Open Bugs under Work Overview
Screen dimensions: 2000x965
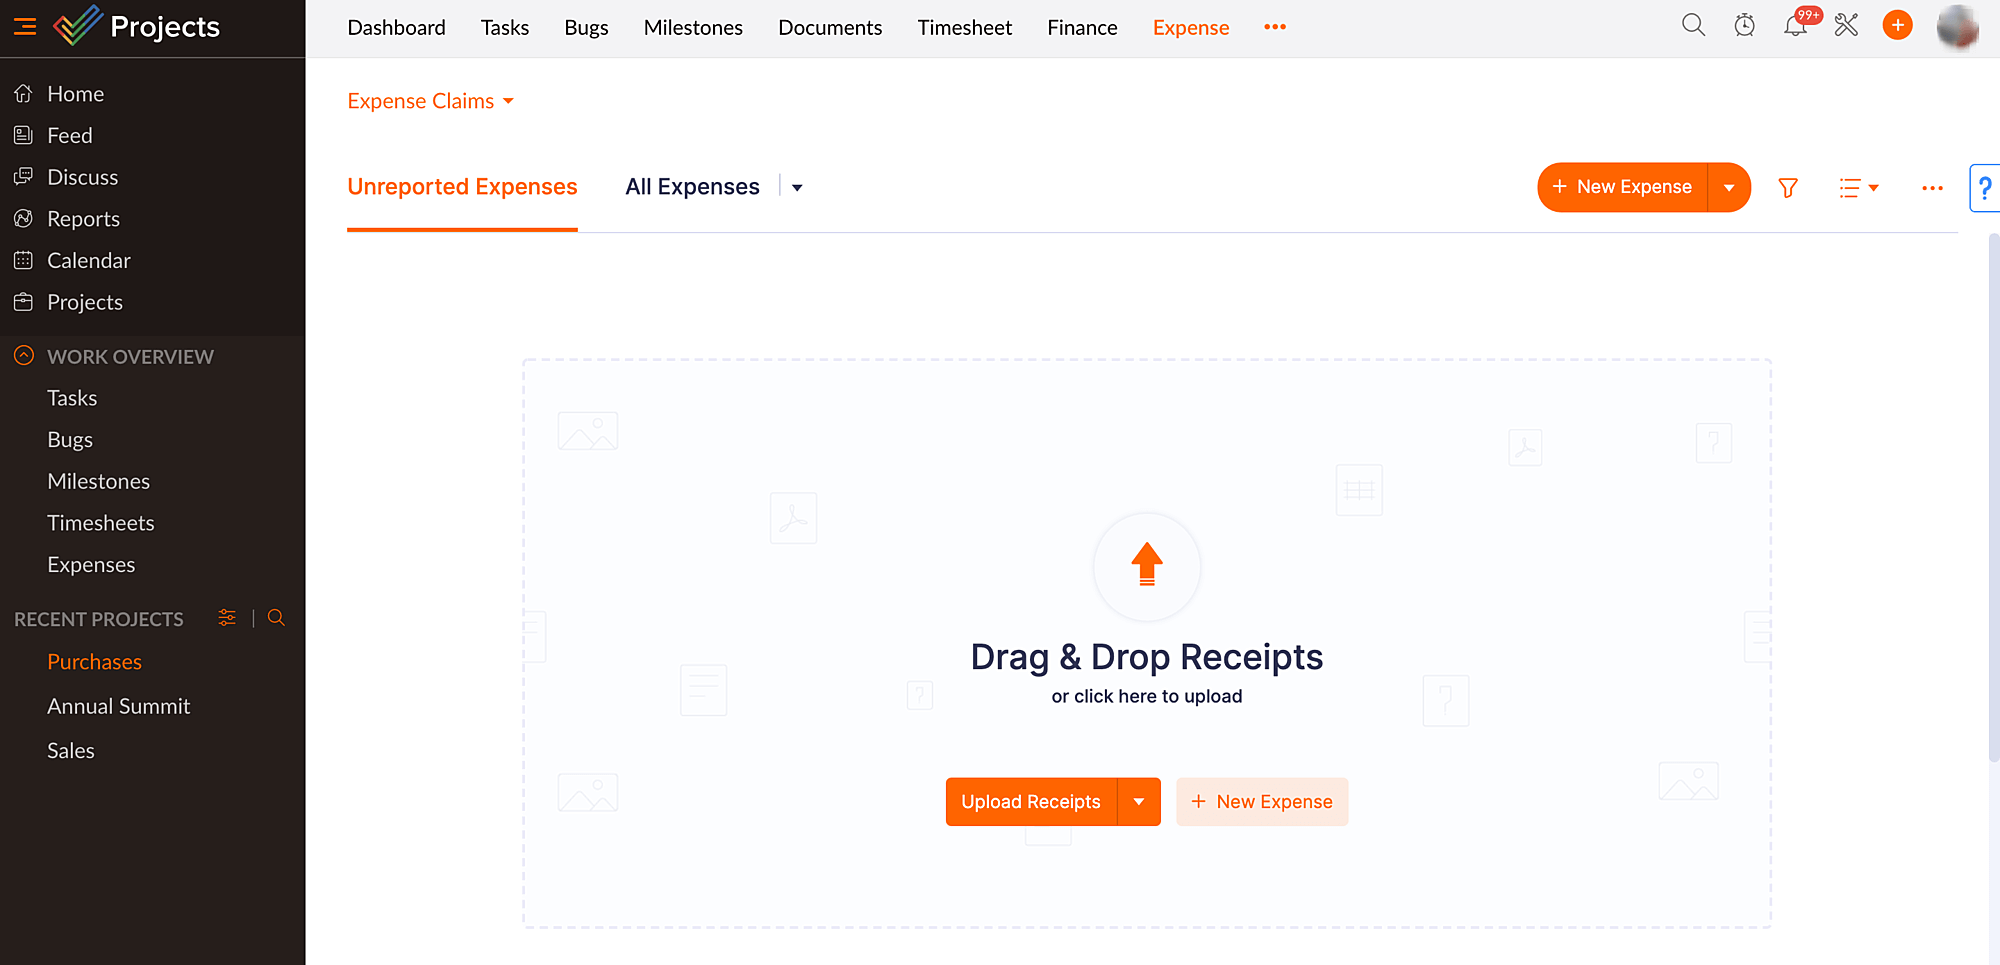tap(70, 440)
